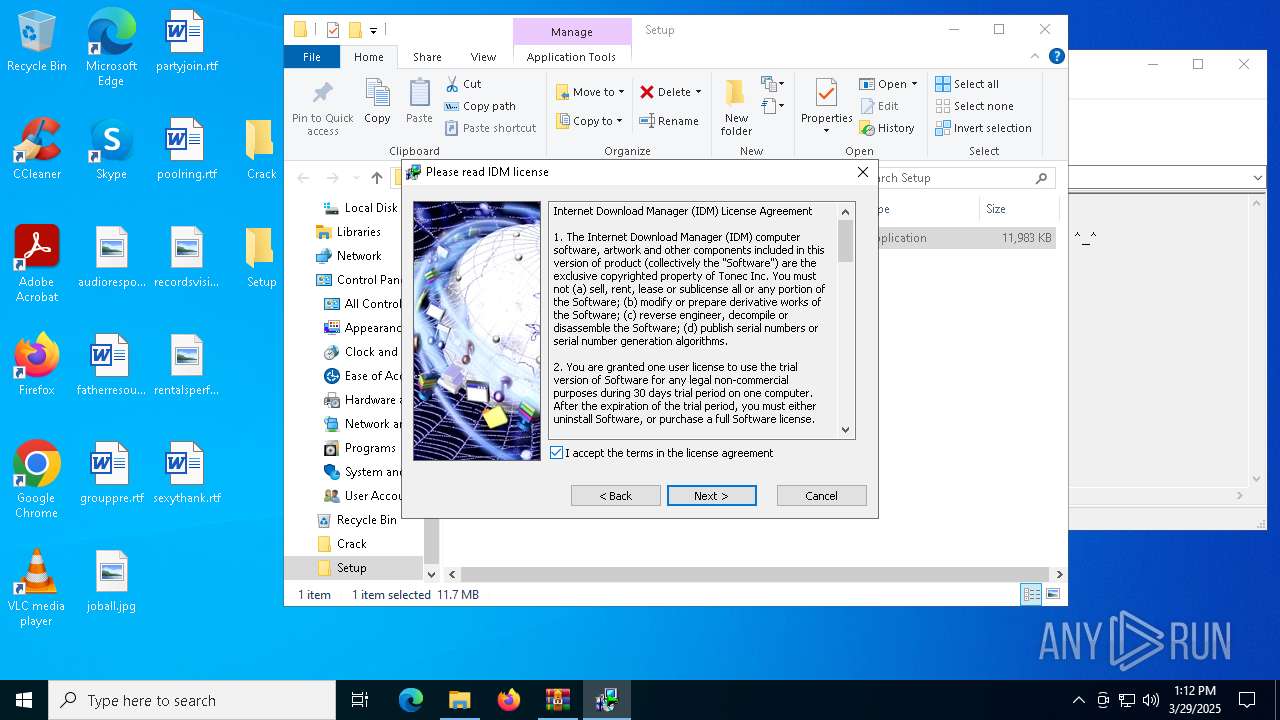Select Firefox desktop shortcut
The height and width of the screenshot is (720, 1280).
point(37,365)
